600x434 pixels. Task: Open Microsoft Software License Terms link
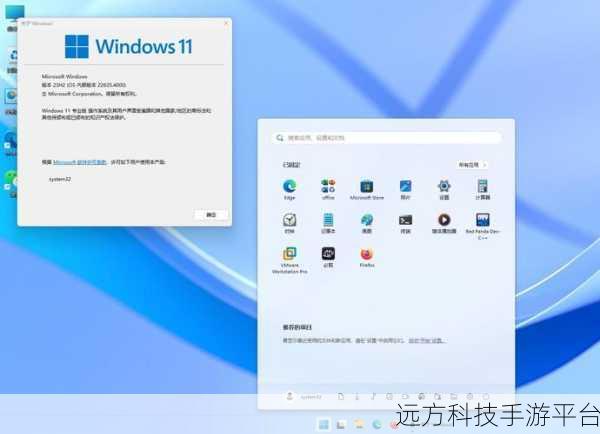tap(80, 162)
